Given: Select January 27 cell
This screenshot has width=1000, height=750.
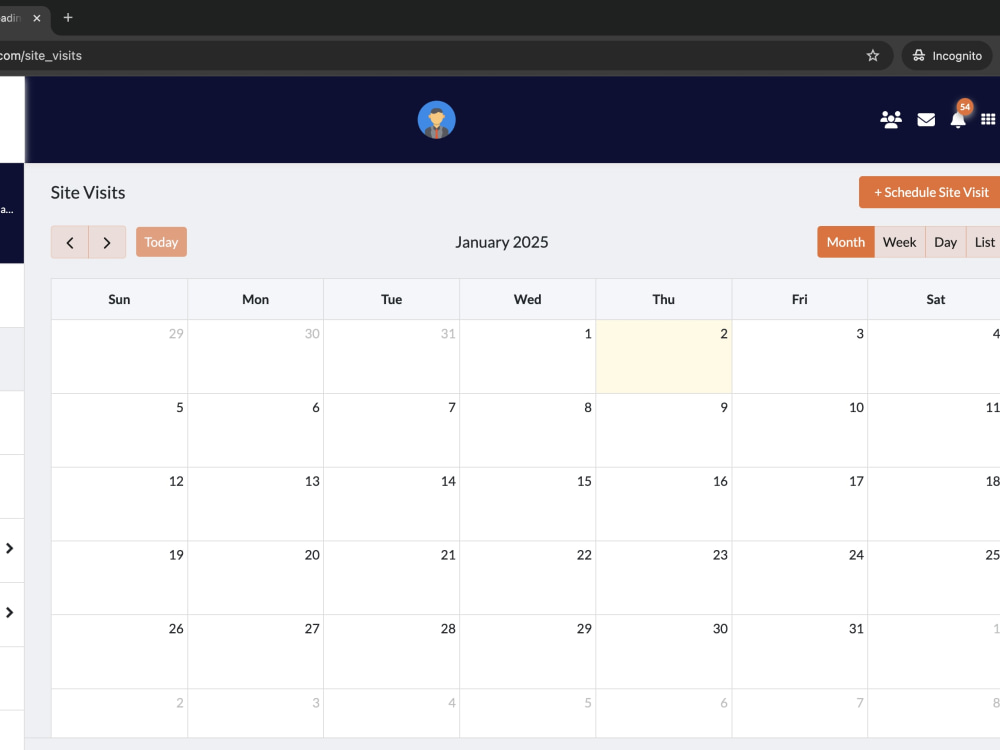Looking at the screenshot, I should (x=255, y=652).
